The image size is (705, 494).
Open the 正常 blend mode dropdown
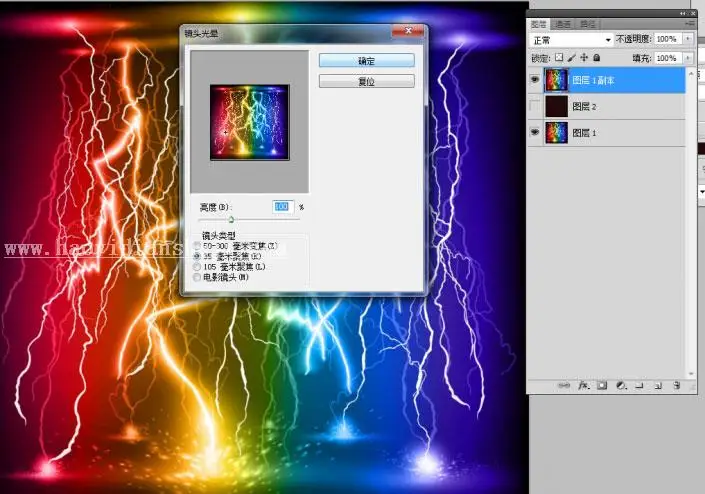point(571,40)
